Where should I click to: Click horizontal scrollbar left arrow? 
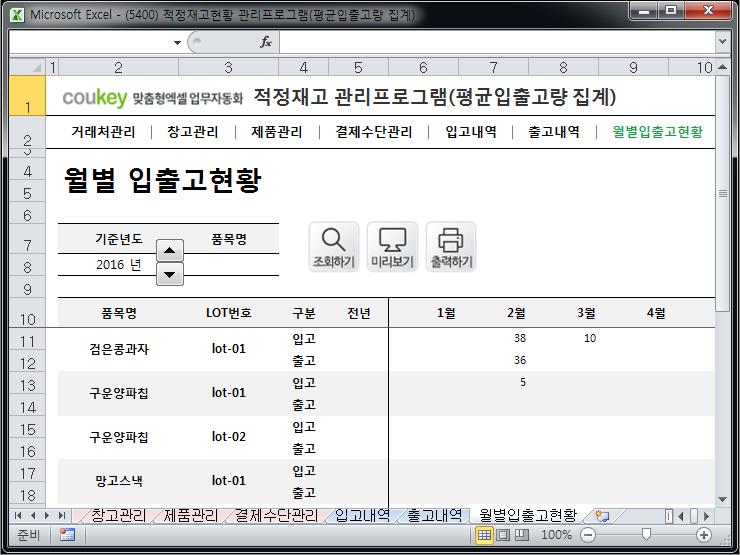coord(681,516)
